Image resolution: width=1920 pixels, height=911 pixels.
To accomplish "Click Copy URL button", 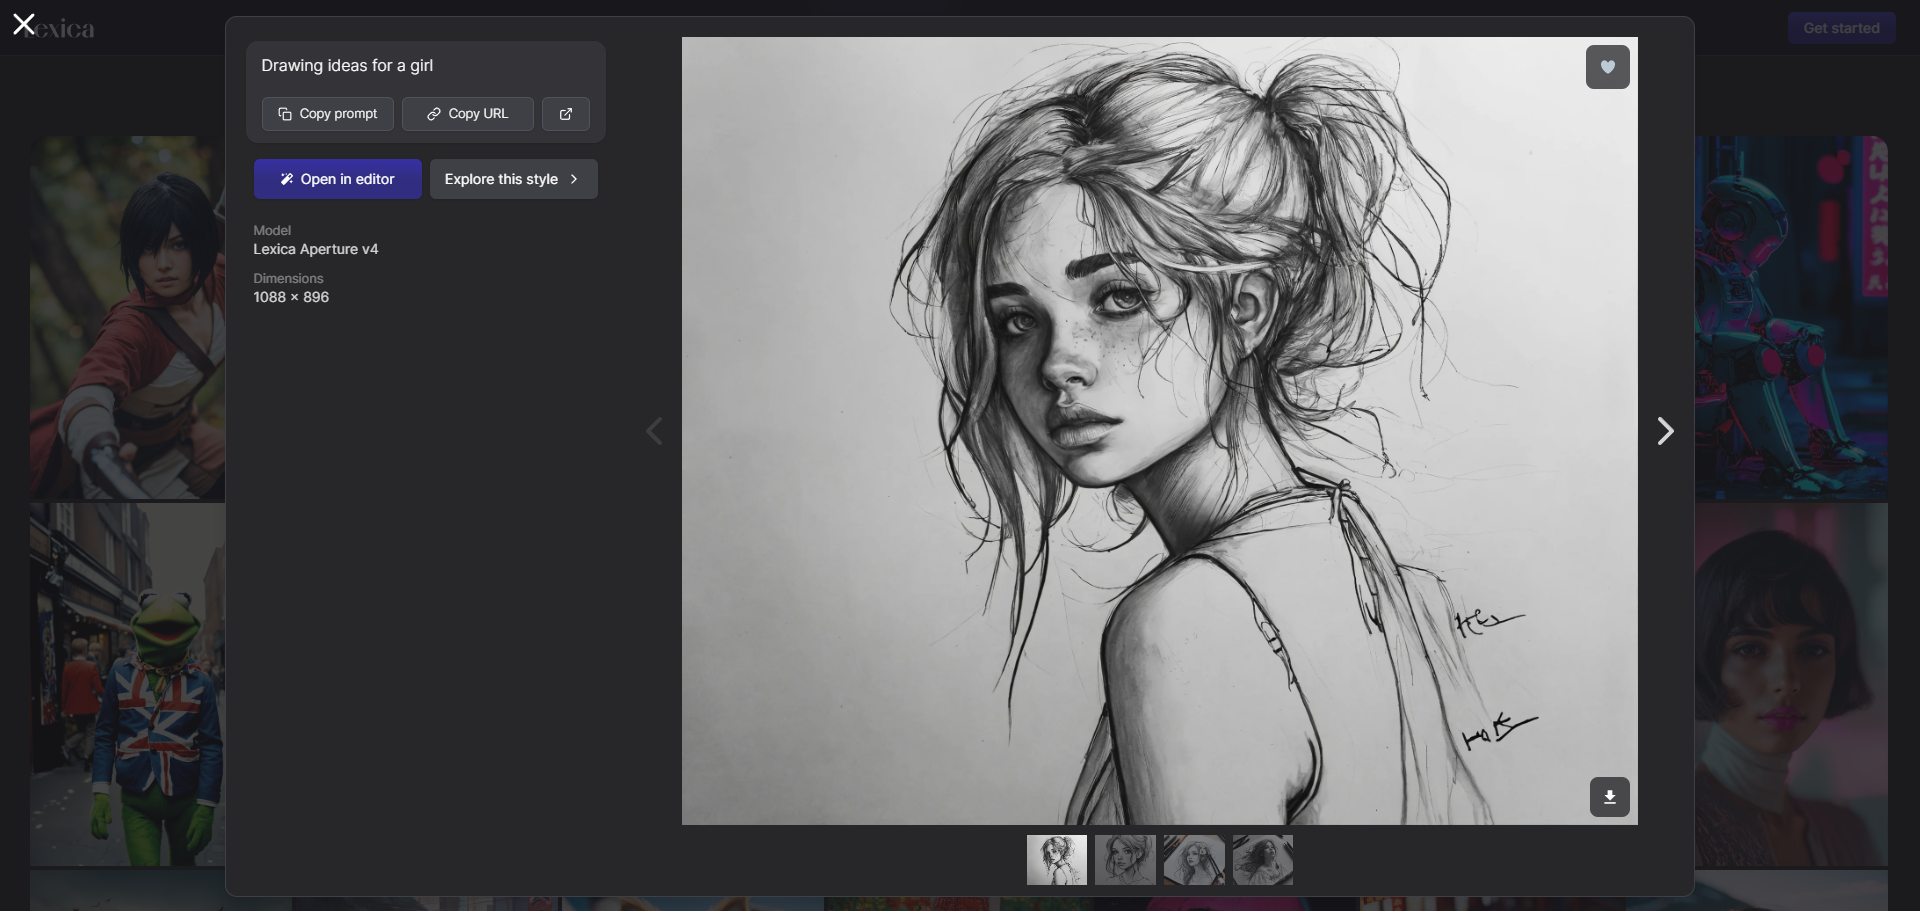I will coord(468,114).
